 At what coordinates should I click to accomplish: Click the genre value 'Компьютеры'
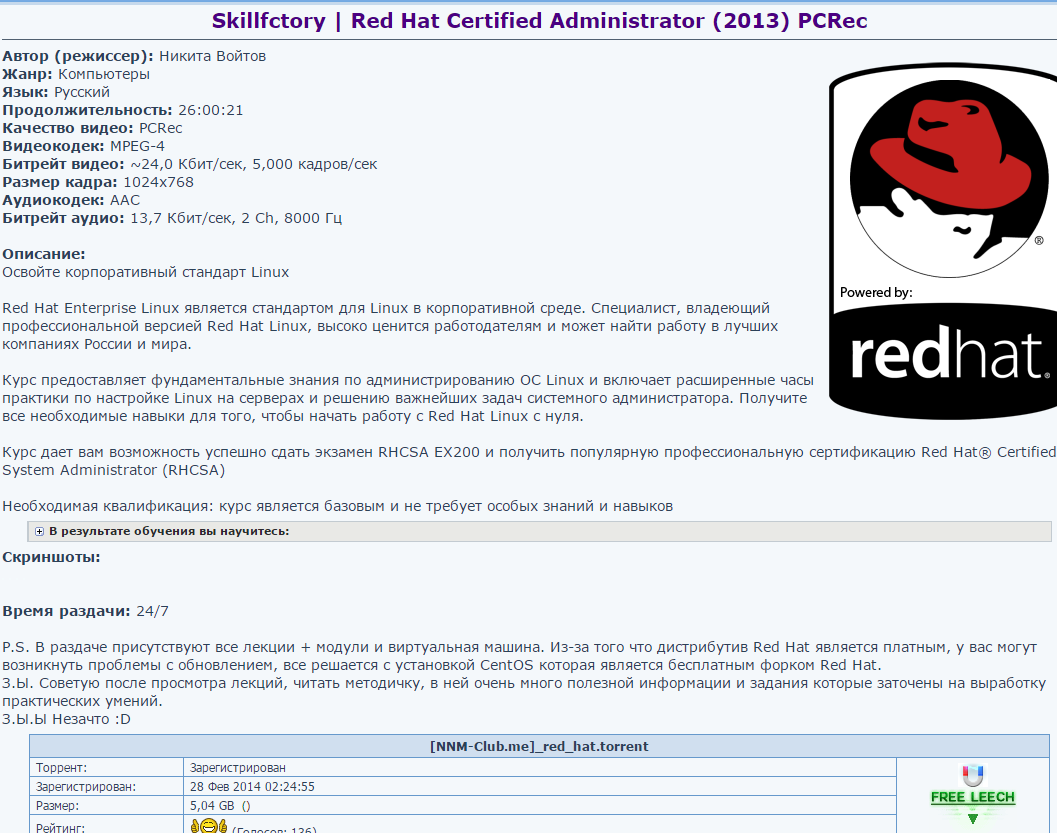[104, 74]
